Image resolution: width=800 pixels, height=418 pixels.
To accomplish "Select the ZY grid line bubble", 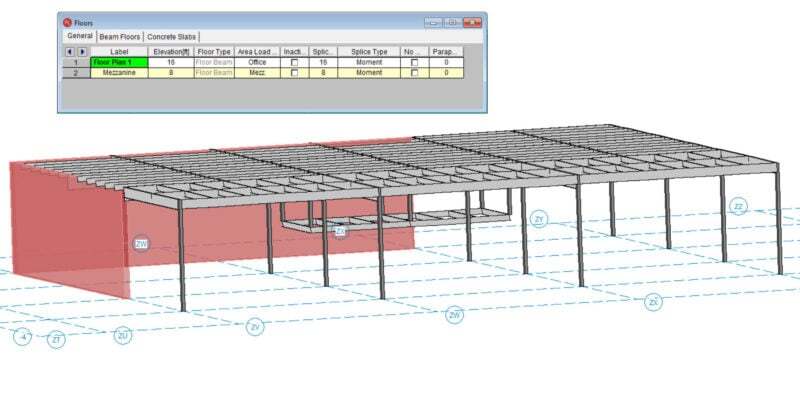I will click(x=539, y=219).
